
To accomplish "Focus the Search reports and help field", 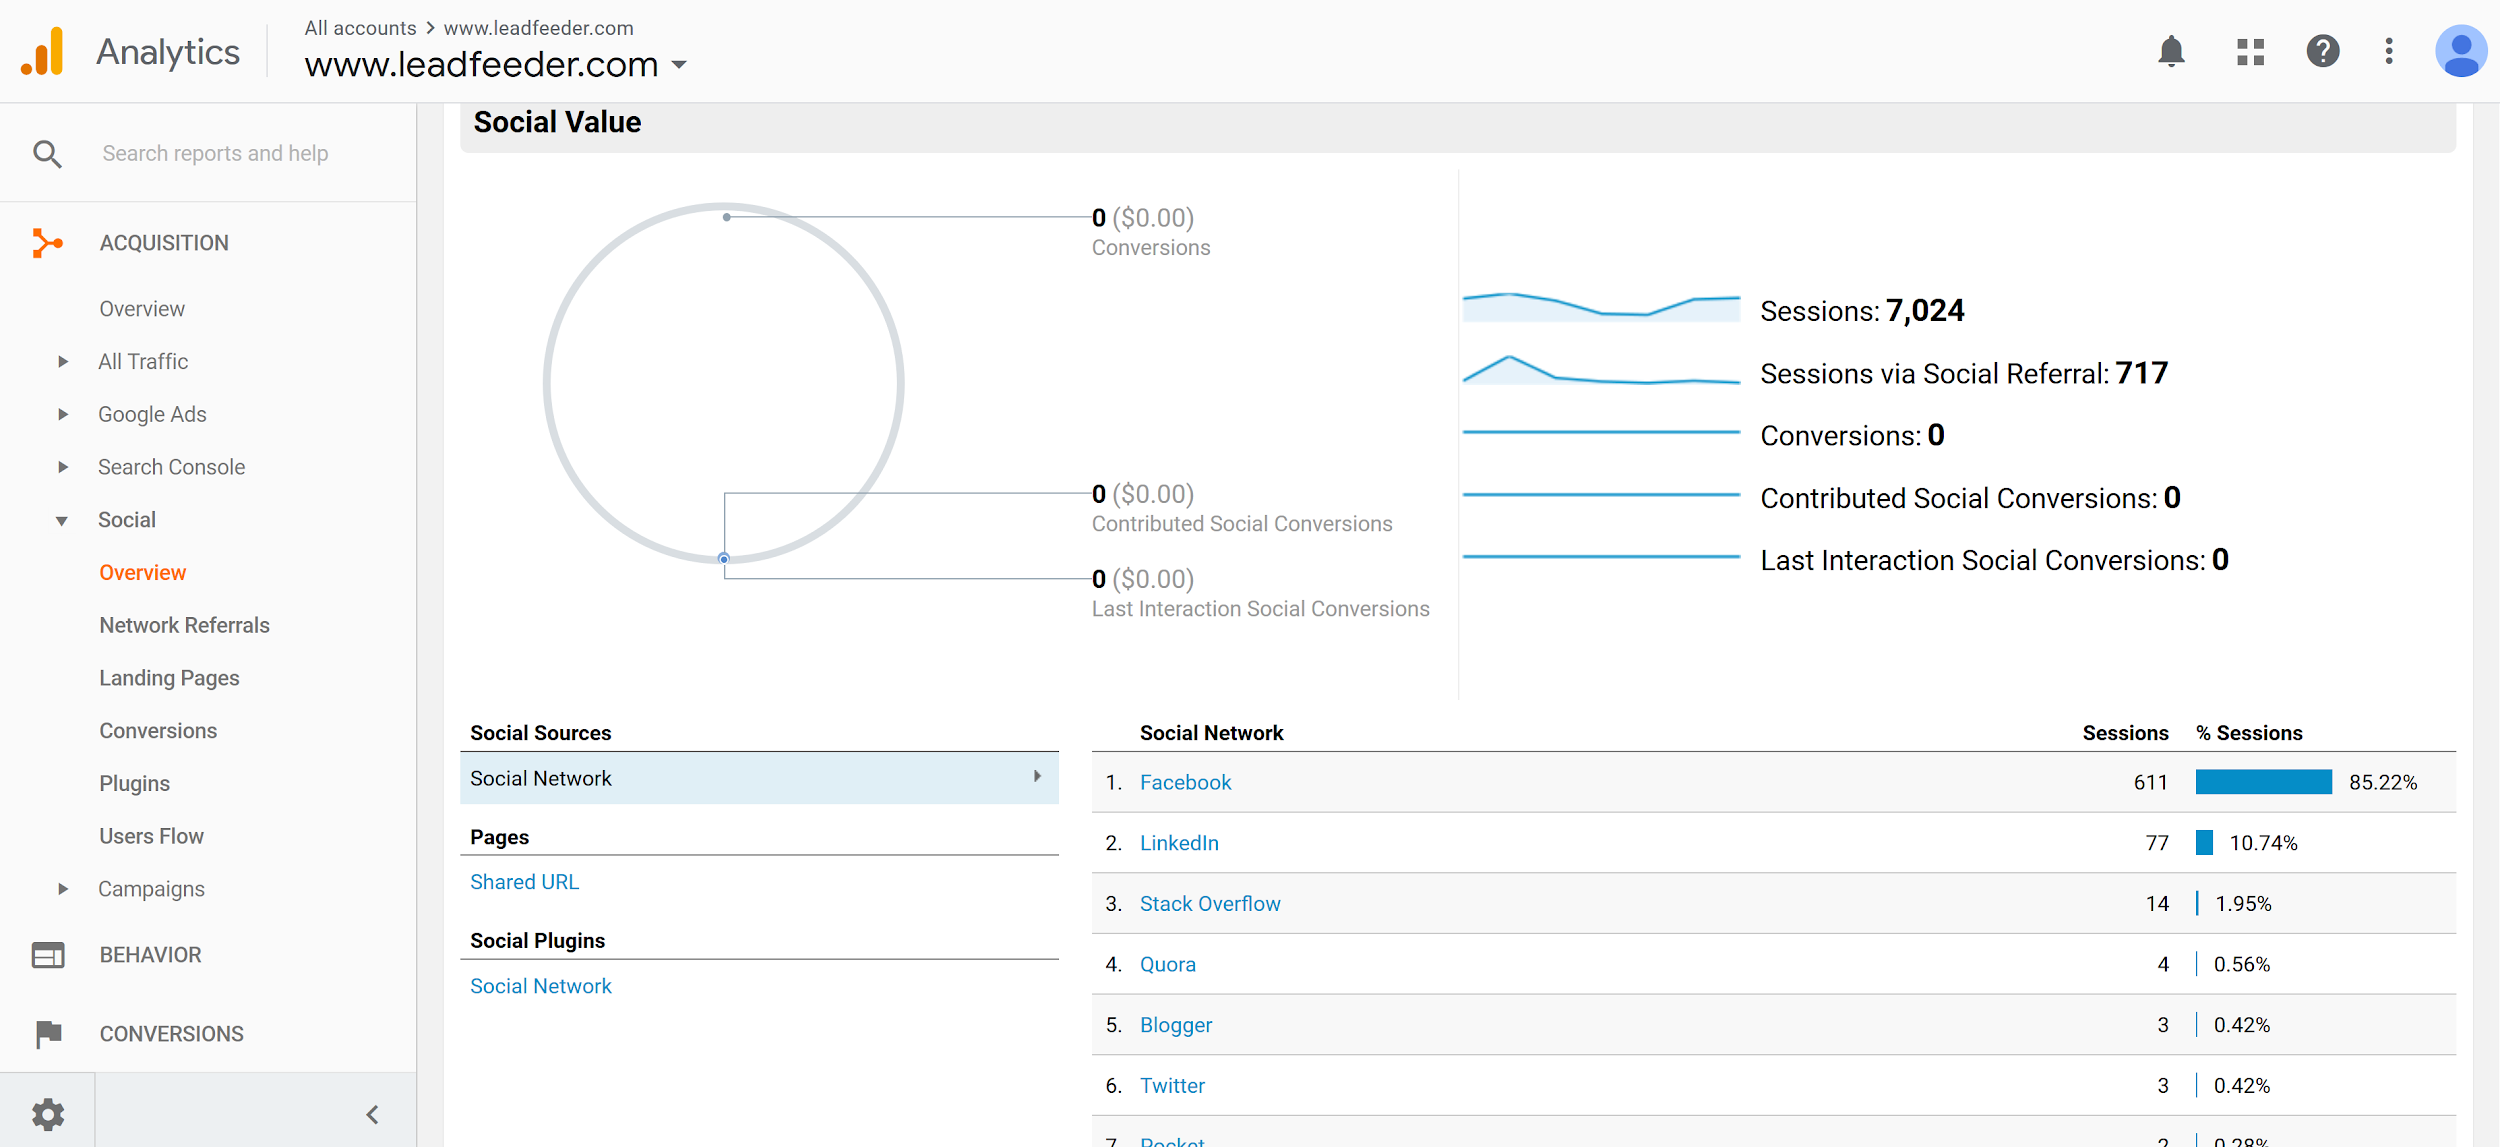I will tap(215, 153).
